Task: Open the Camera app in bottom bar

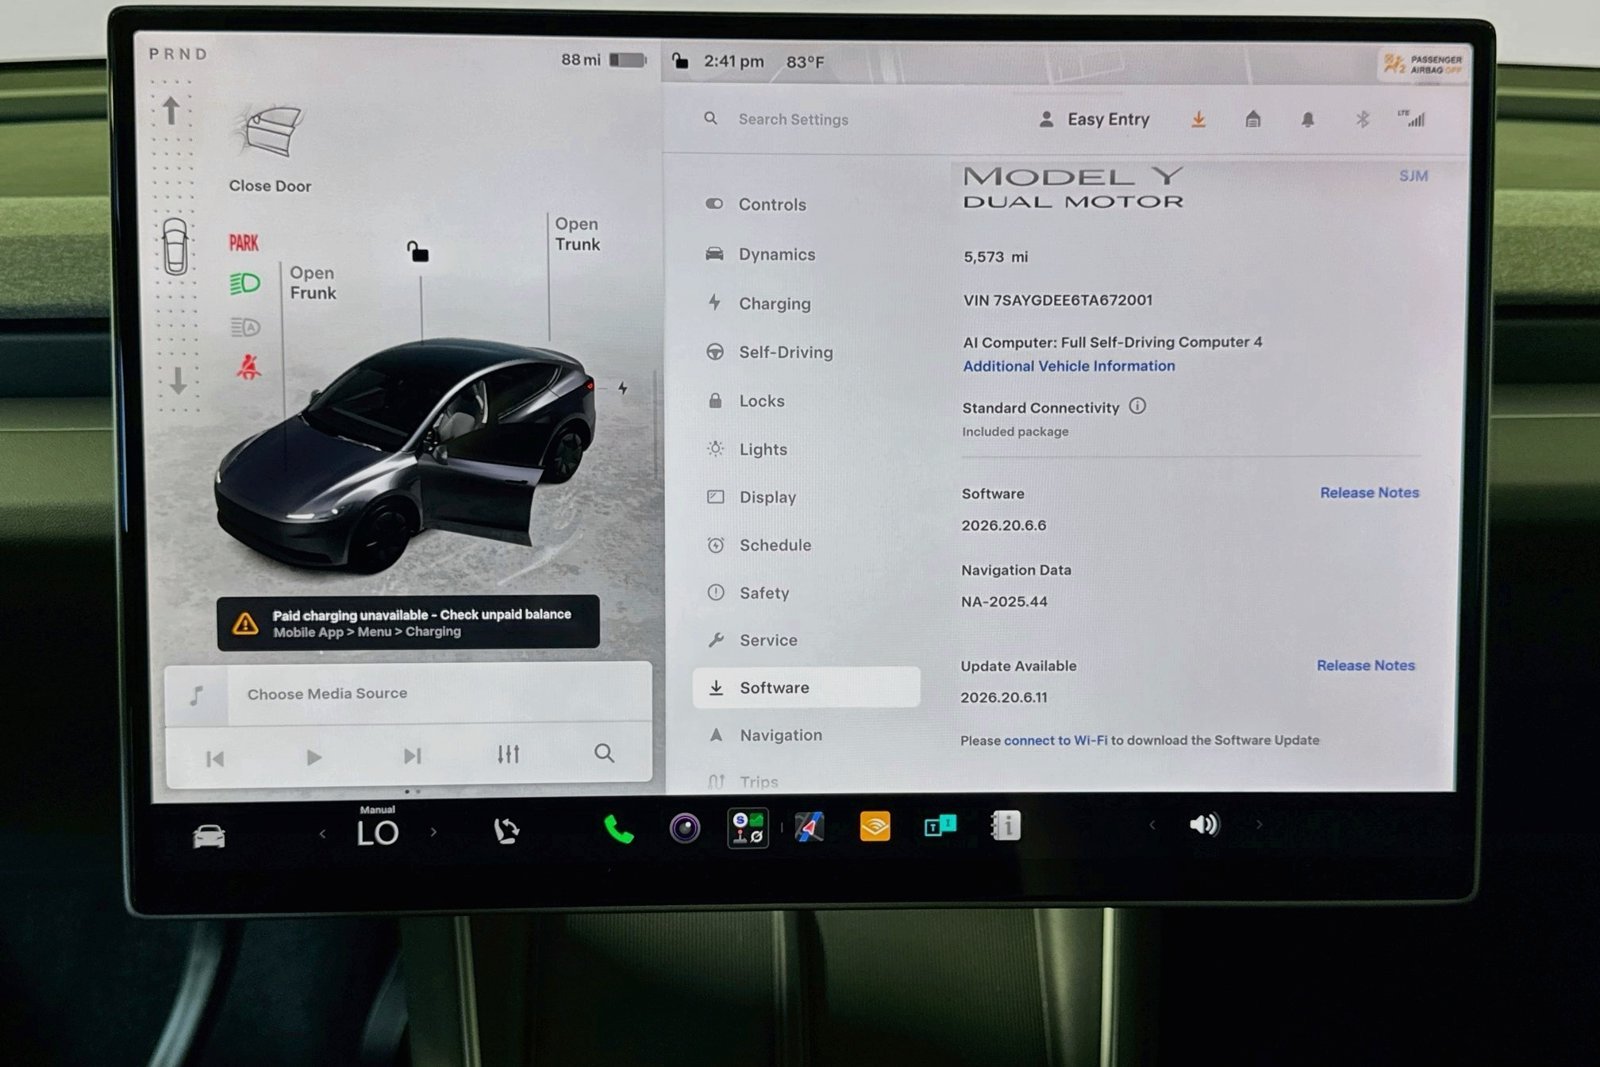Action: pyautogui.click(x=685, y=828)
